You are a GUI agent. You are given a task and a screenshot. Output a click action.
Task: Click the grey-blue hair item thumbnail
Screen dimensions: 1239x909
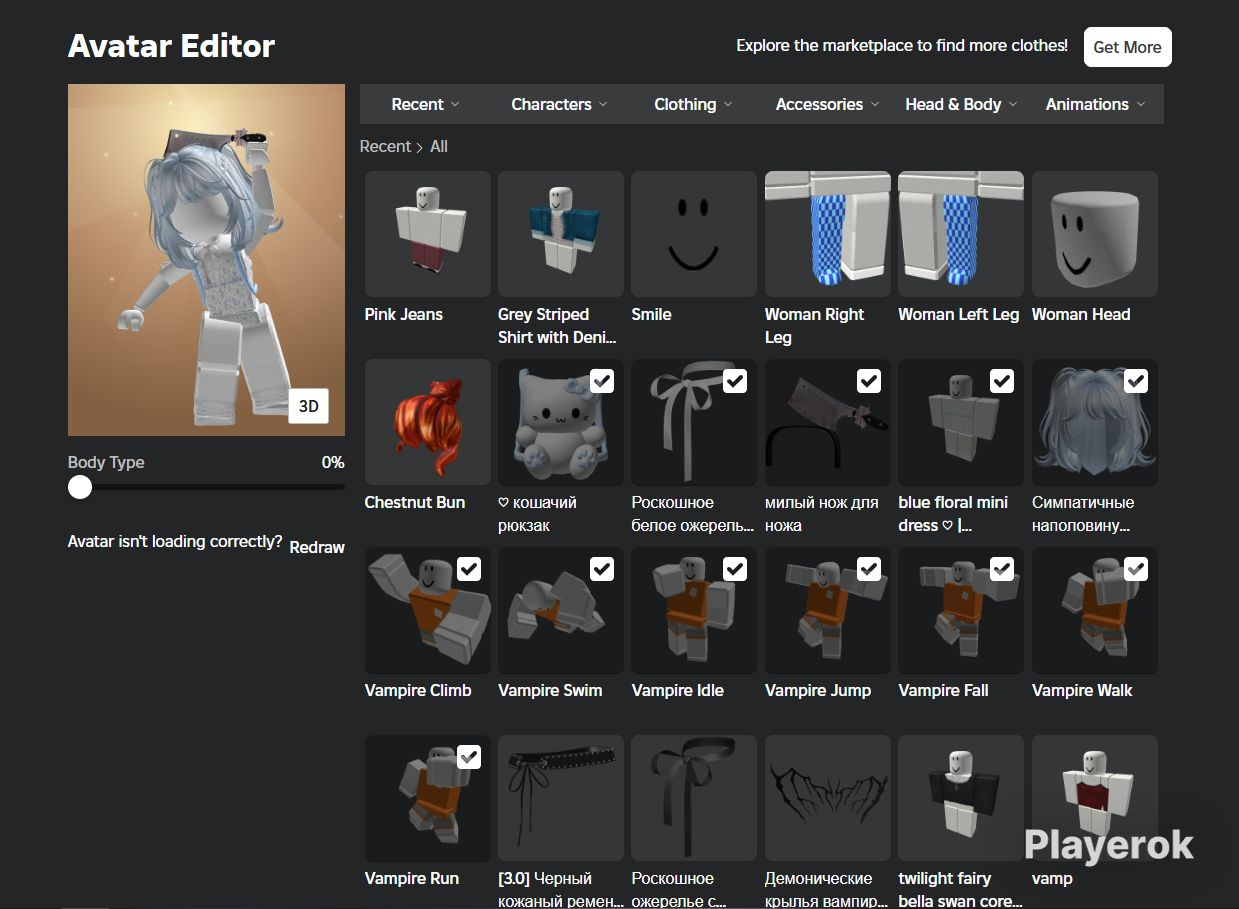(1095, 422)
